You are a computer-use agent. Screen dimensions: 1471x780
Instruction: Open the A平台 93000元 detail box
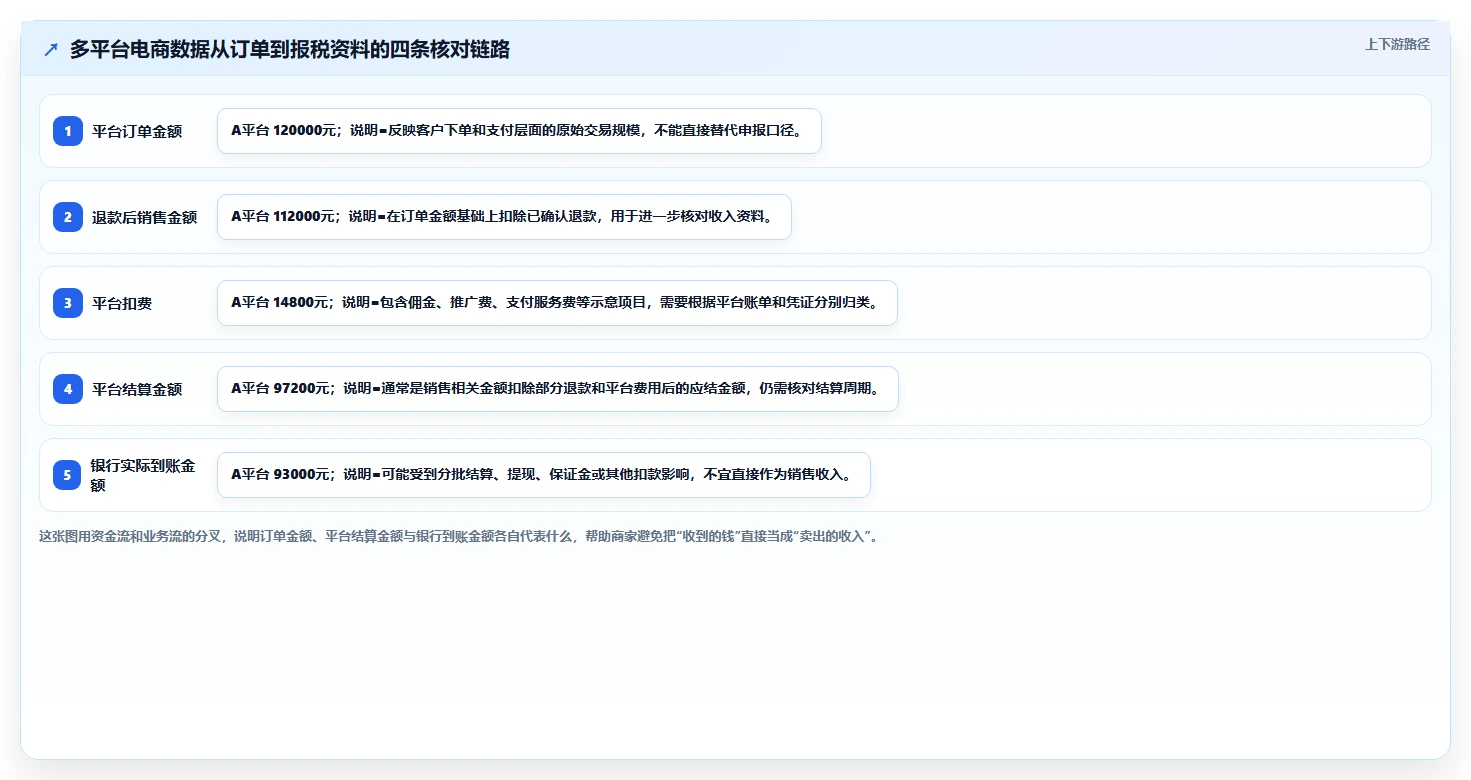[544, 475]
